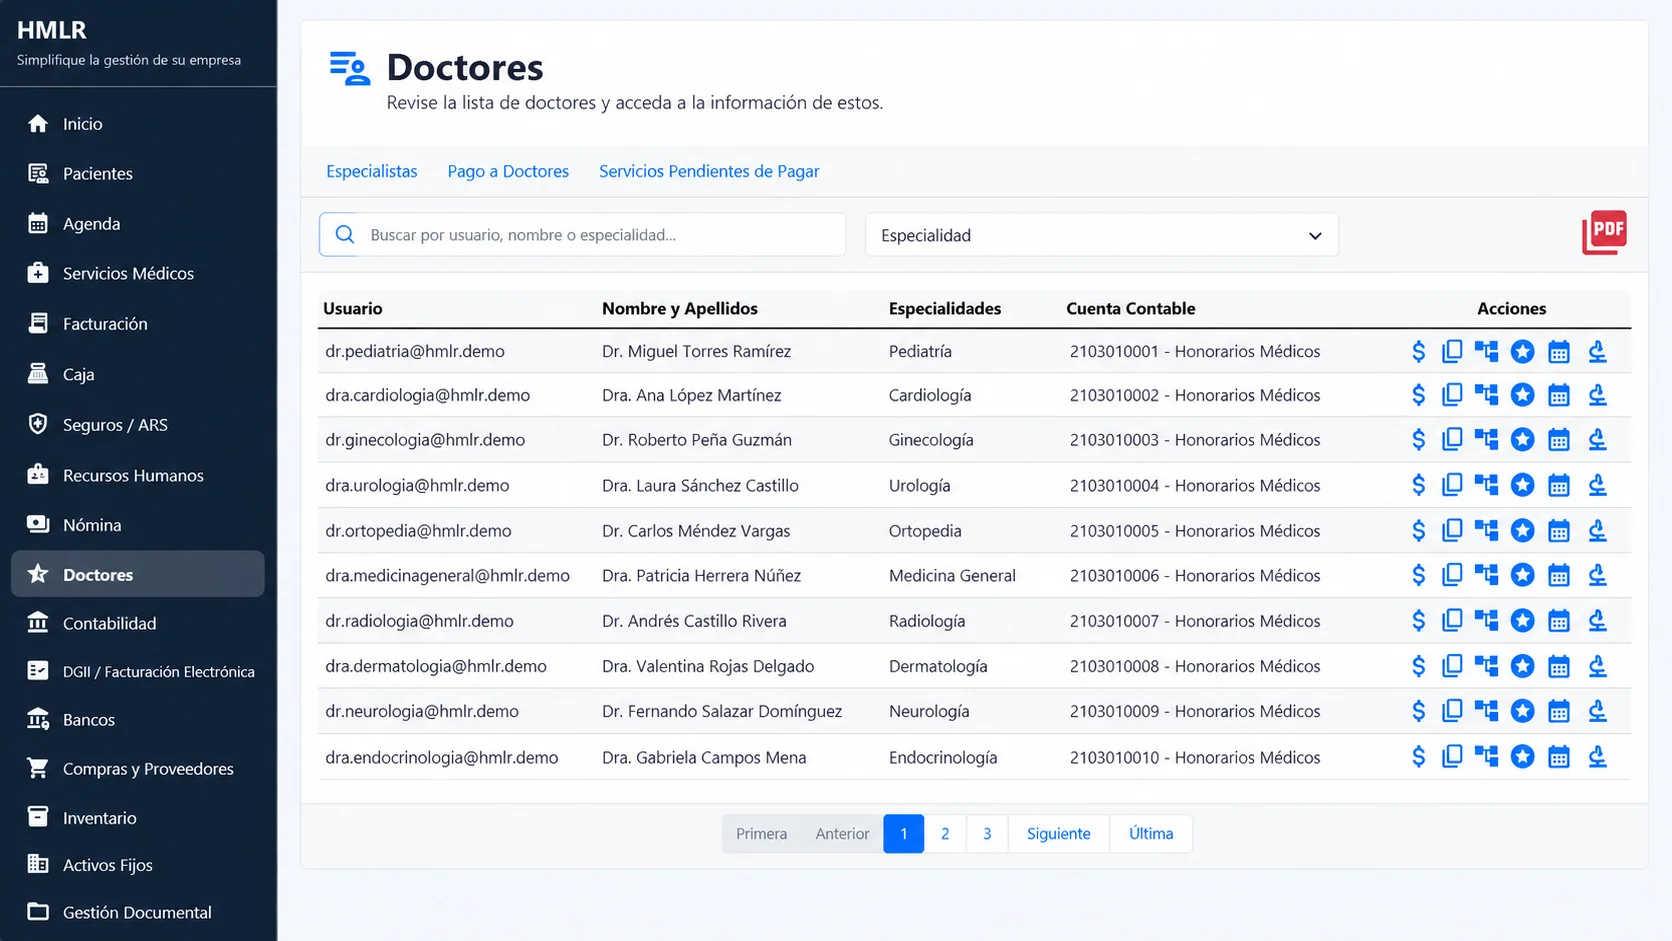
Task: Open the Pago a Doctores tab
Action: 508,171
